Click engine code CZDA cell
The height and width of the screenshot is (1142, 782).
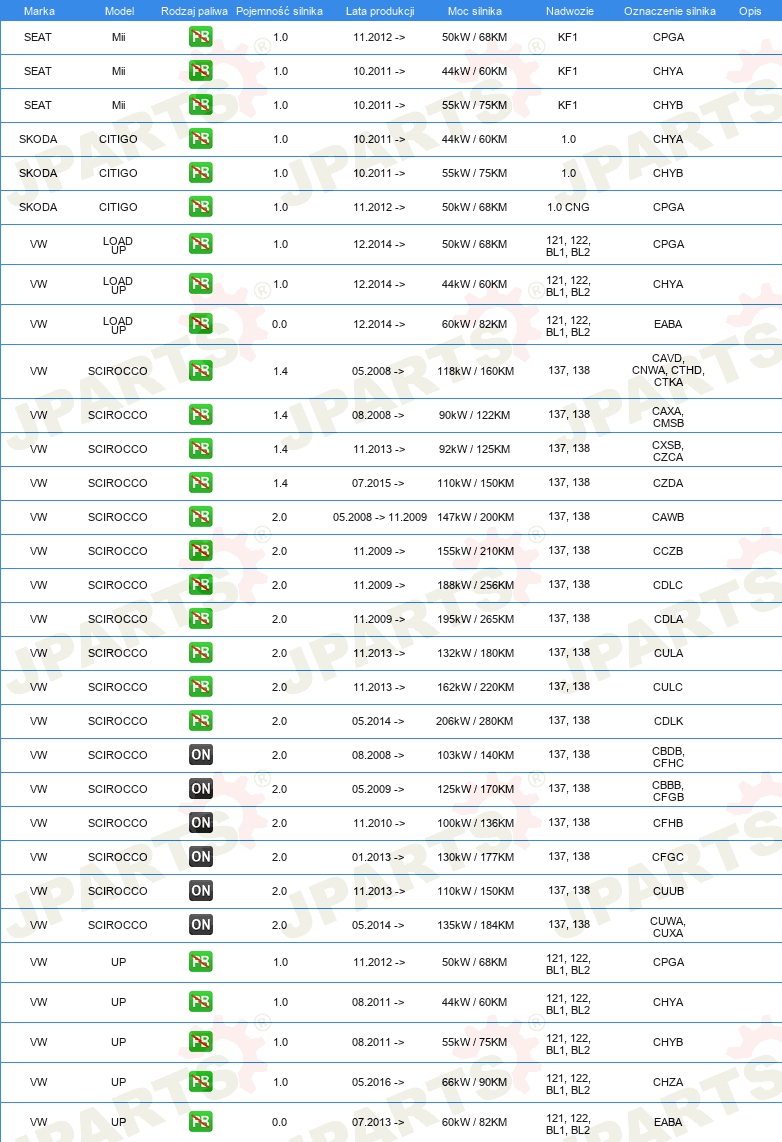[x=668, y=483]
